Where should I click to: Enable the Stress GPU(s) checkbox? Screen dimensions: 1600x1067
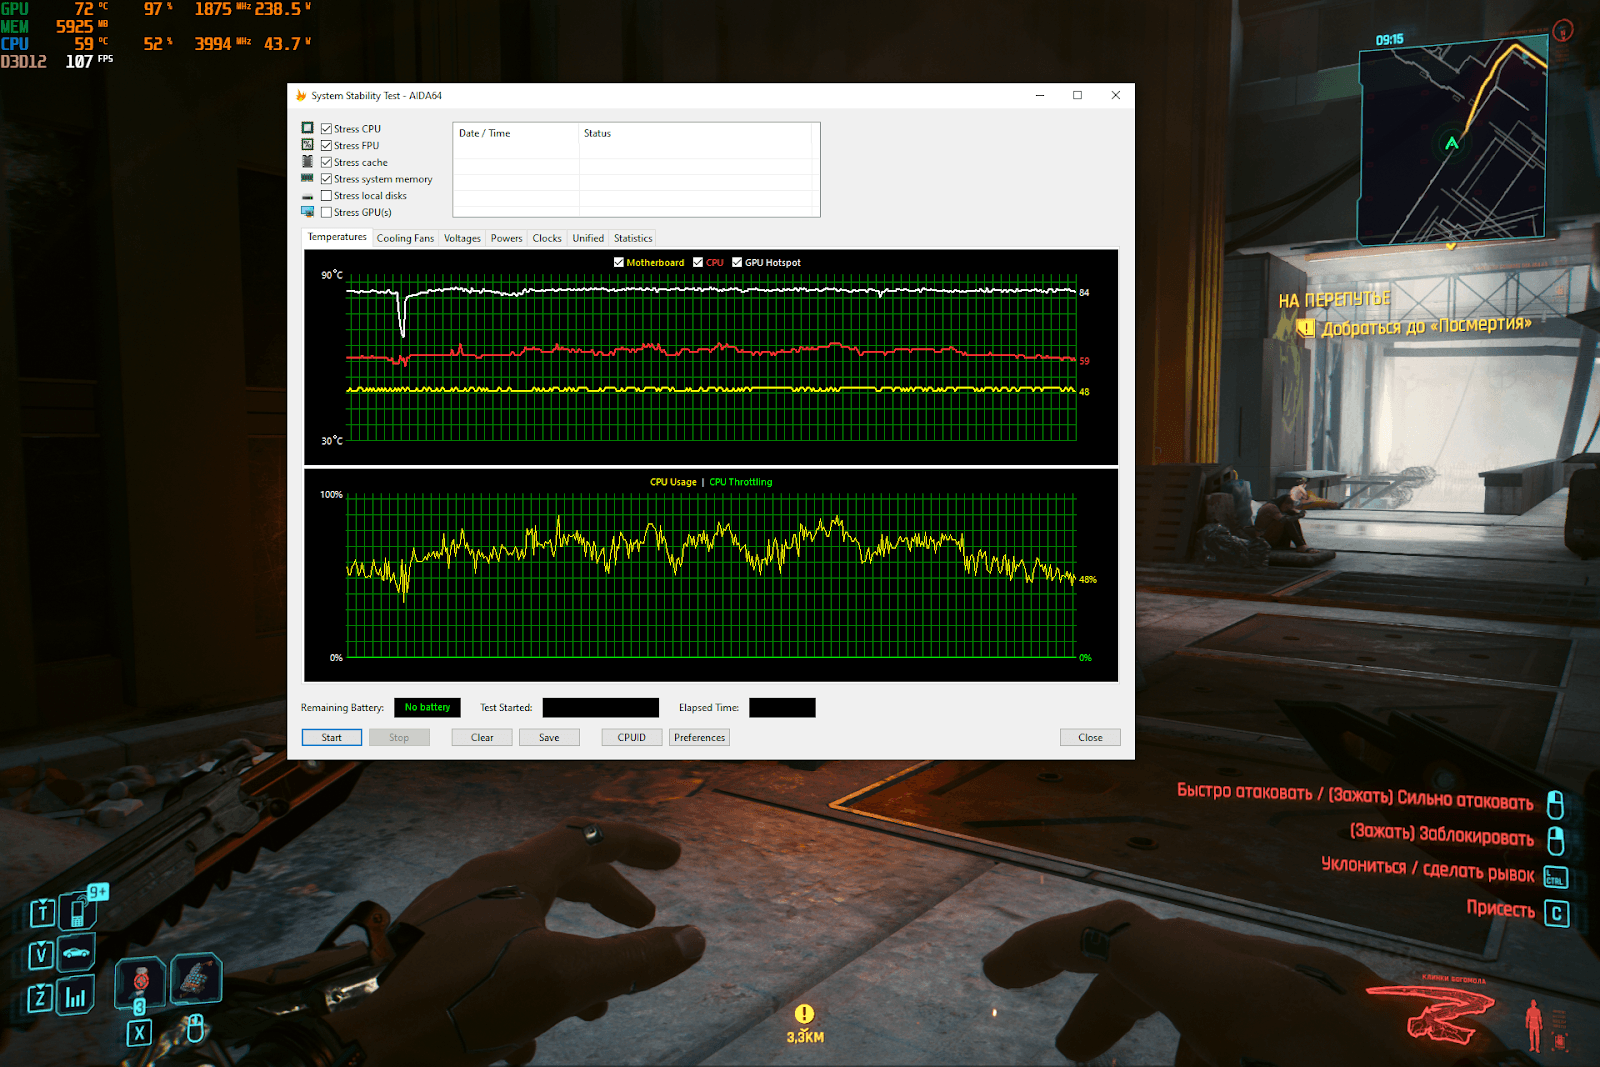(326, 212)
